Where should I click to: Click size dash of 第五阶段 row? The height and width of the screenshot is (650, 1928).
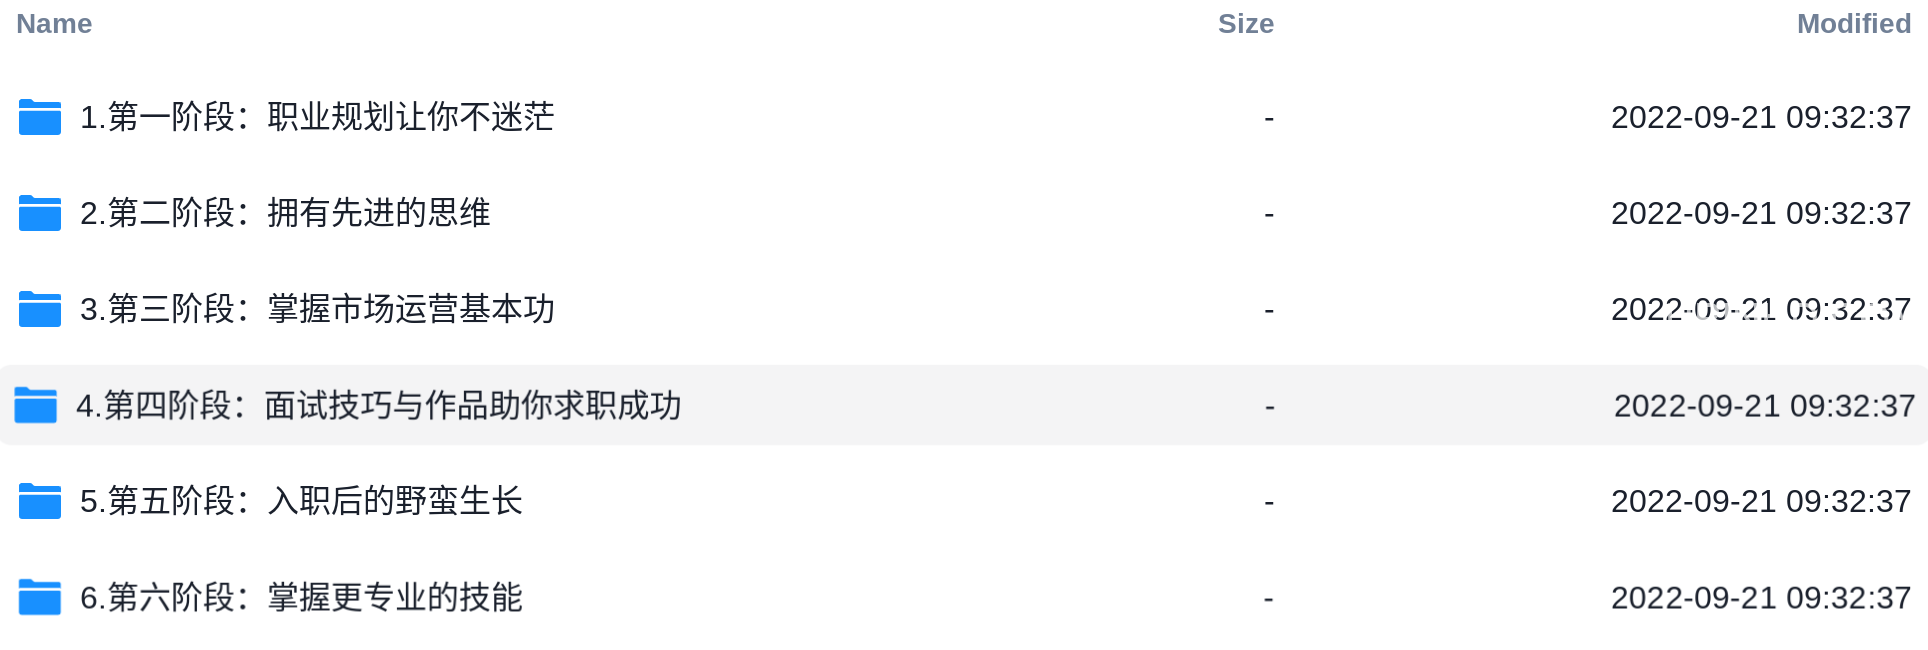[x=1269, y=502]
